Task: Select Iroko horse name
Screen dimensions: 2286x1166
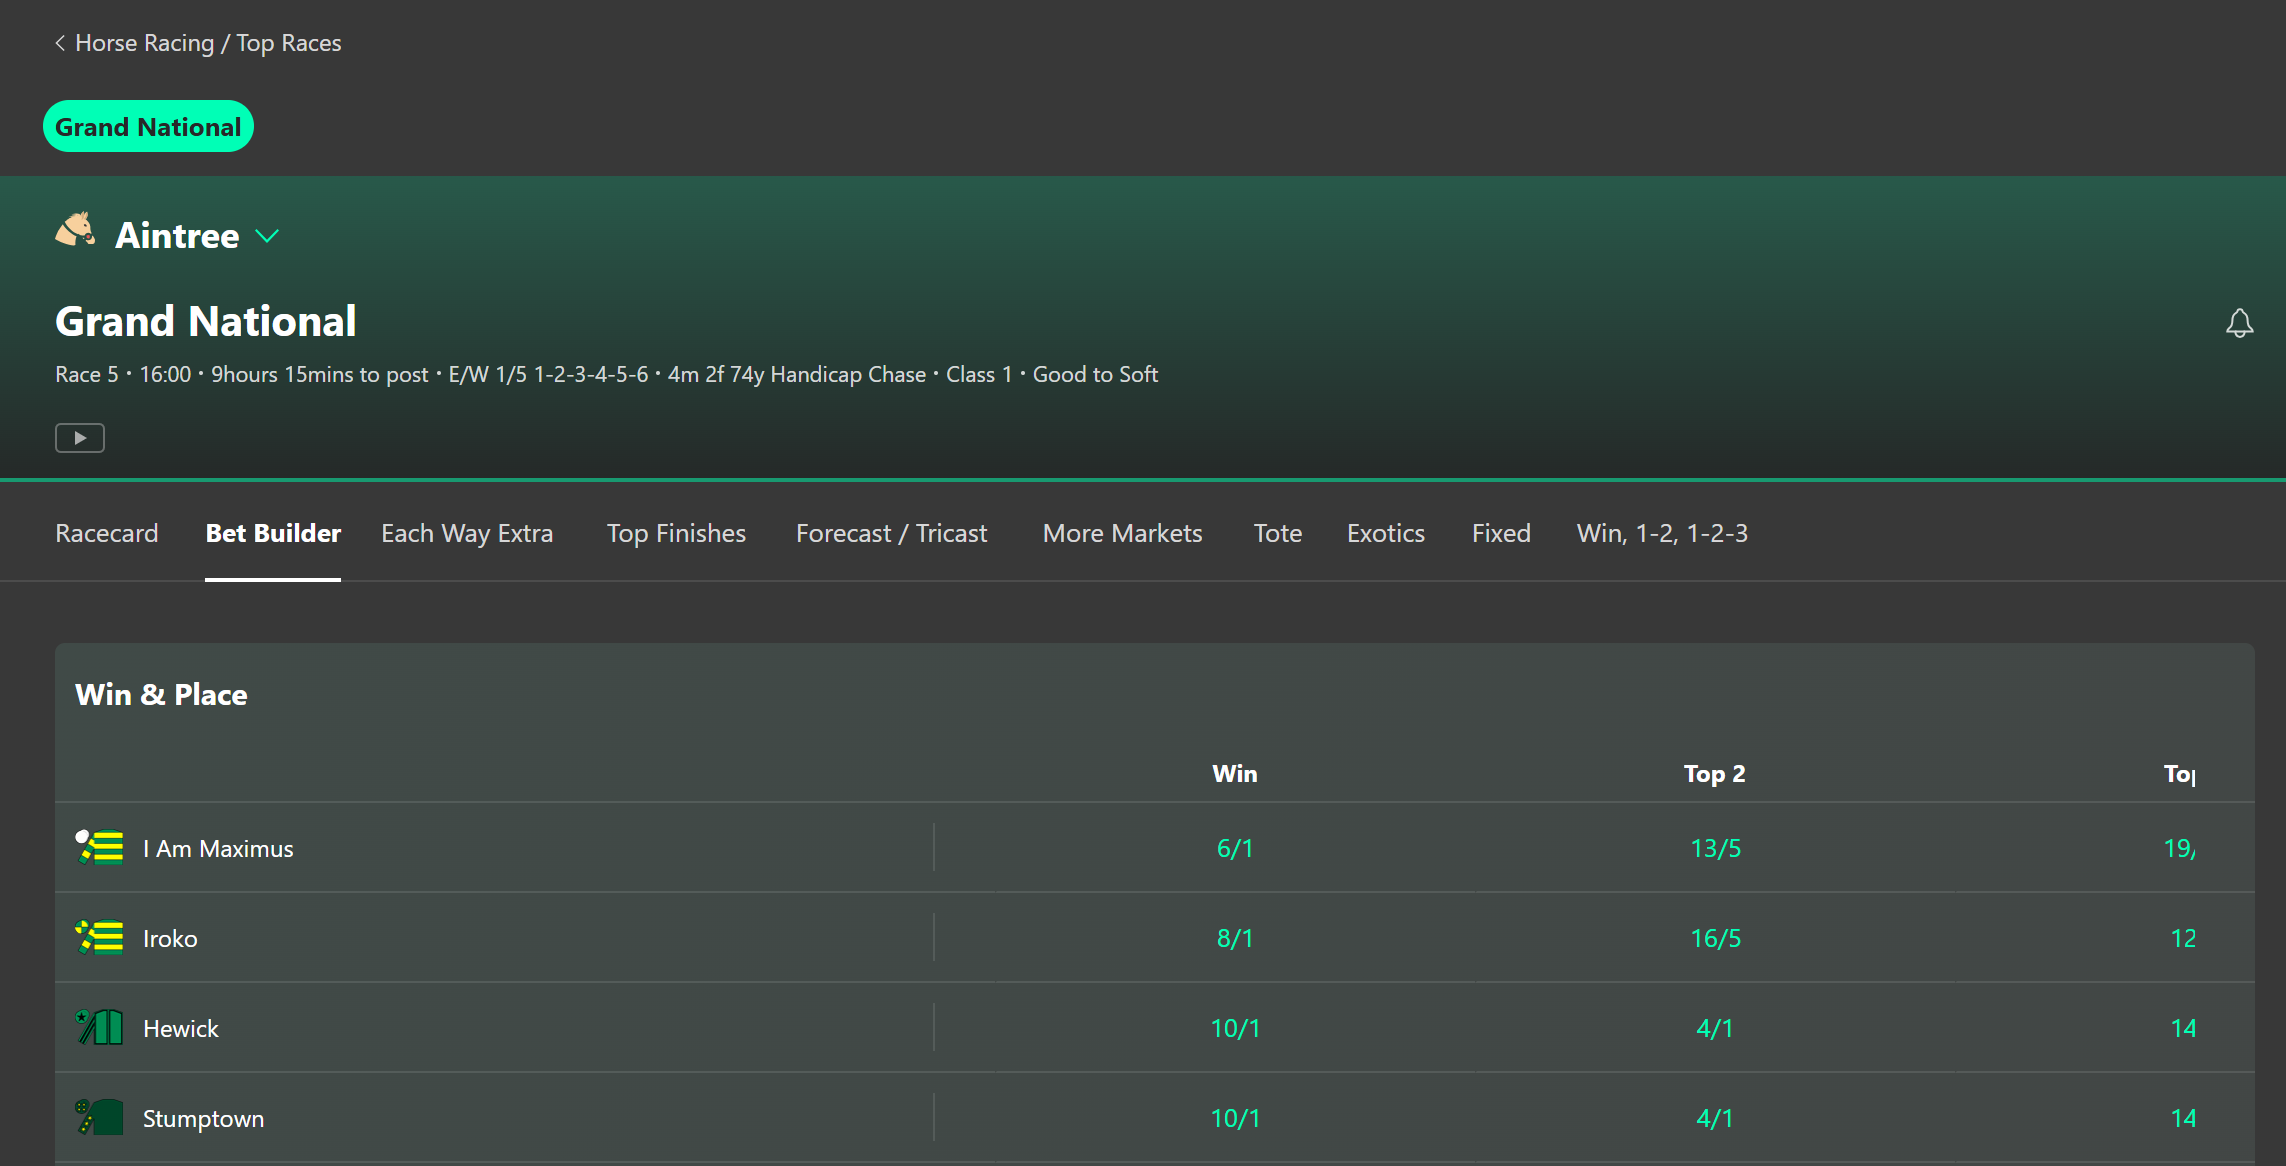Action: tap(170, 938)
